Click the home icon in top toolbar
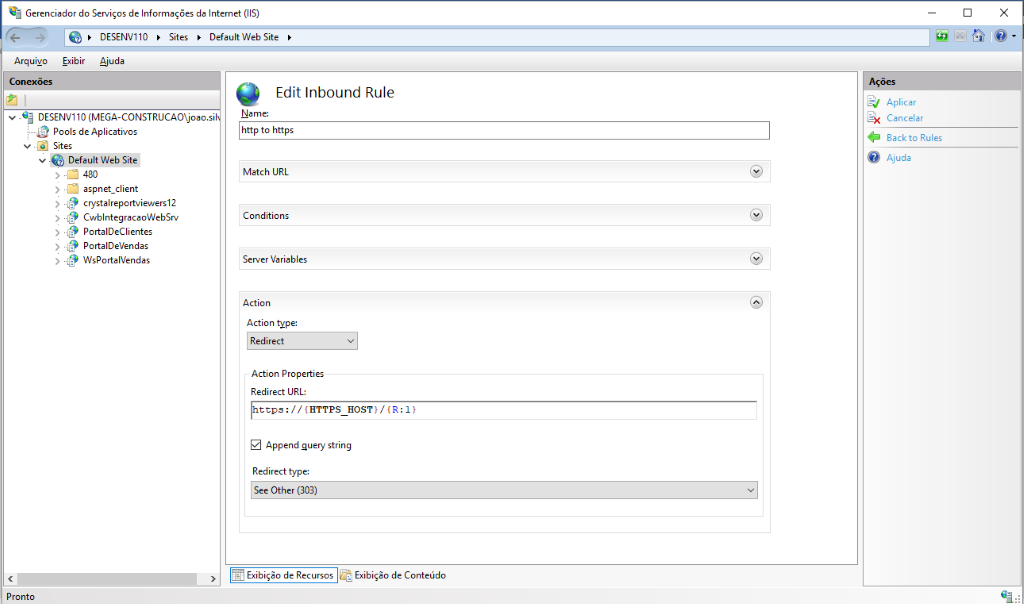 click(978, 37)
